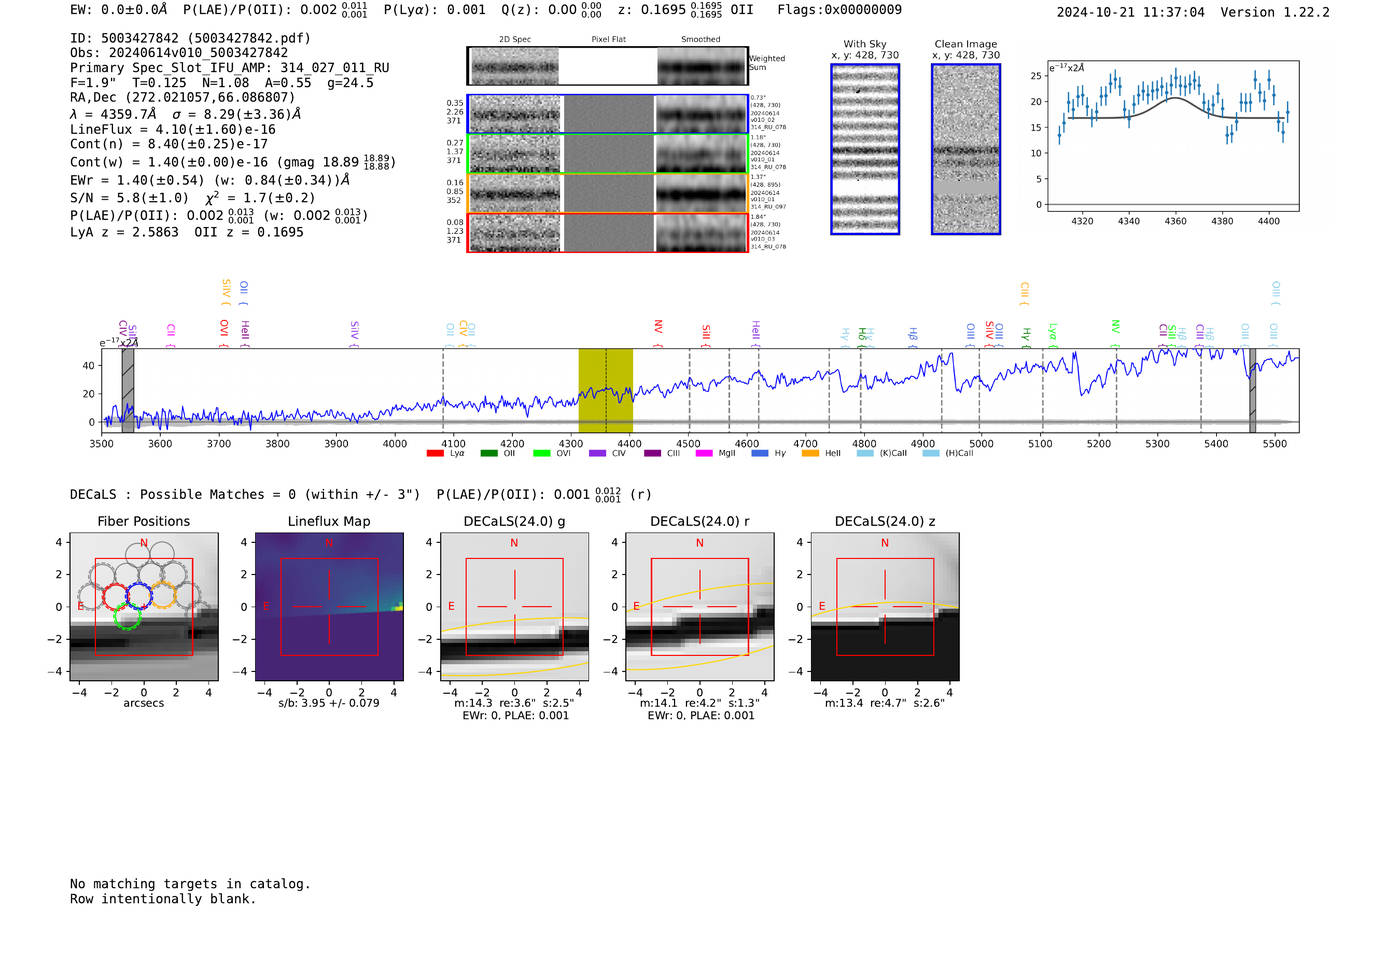
Task: Select the Flags:0x00000009 header text
Action: tap(840, 9)
